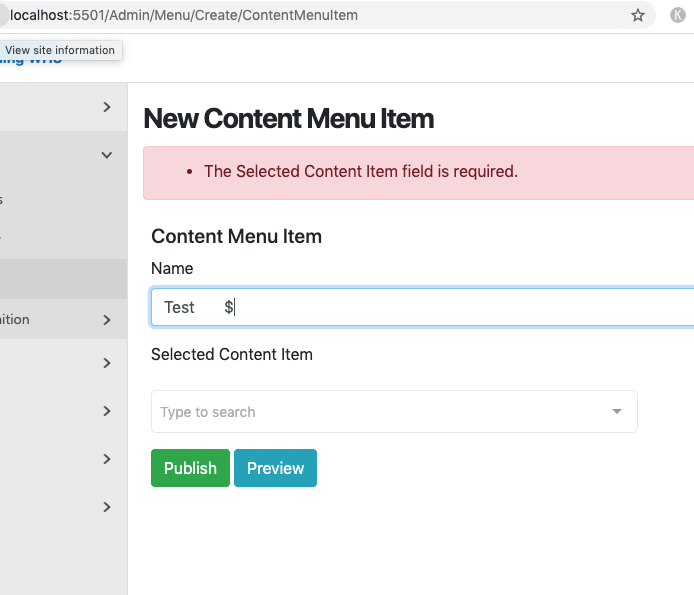Viewport: 694px width, 595px height.
Task: Open the Selected Content Item search dropdown
Action: coord(394,411)
